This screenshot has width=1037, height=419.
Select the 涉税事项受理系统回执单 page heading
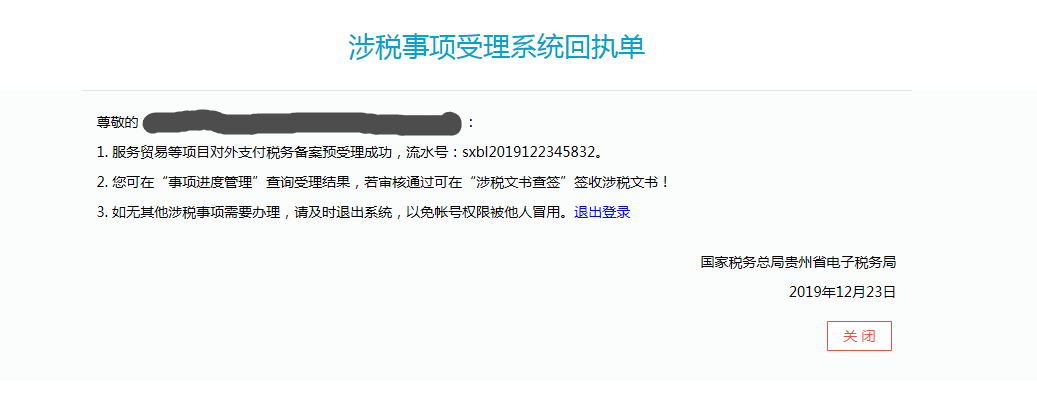coord(497,46)
